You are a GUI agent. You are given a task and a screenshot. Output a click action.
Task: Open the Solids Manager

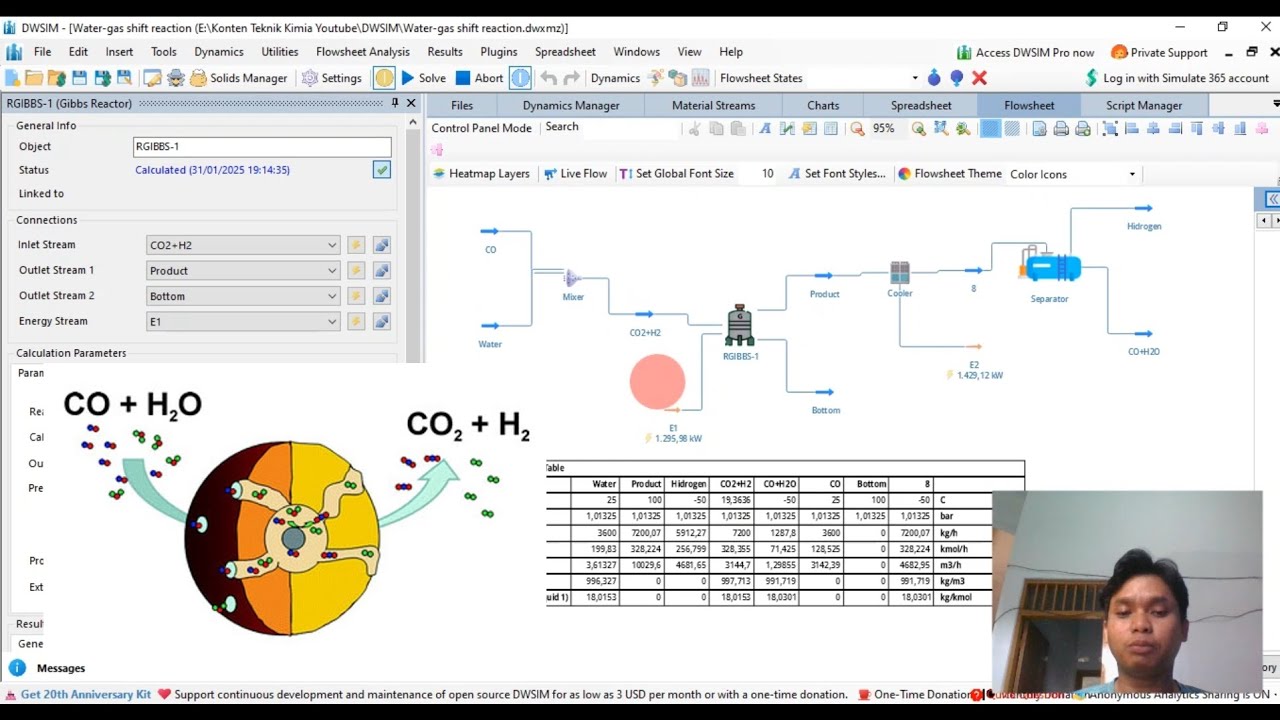(x=239, y=78)
